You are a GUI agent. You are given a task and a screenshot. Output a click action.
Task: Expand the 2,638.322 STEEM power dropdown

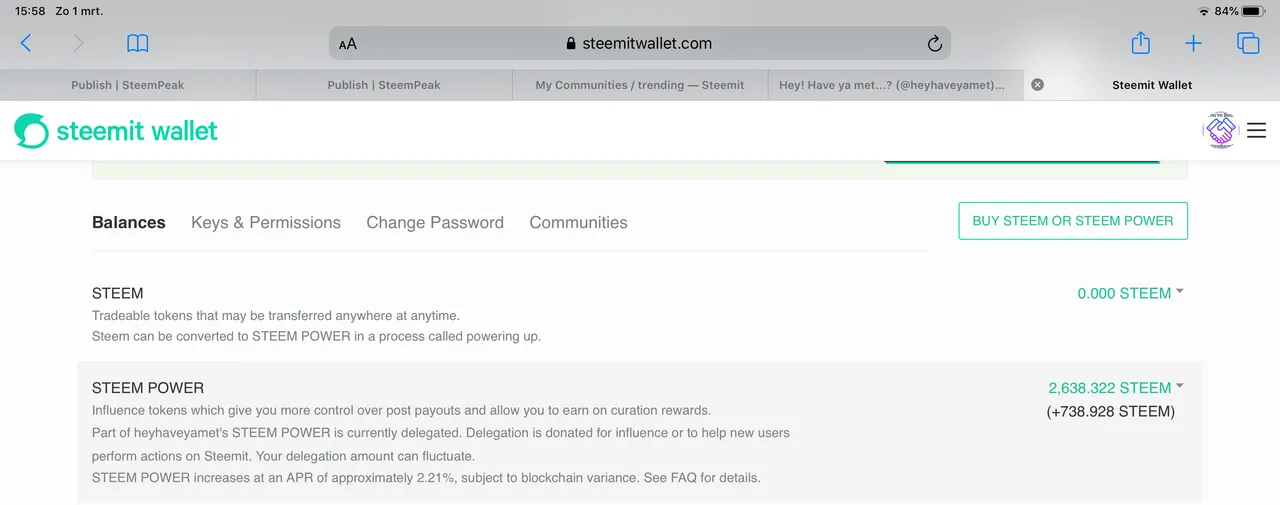pyautogui.click(x=1116, y=388)
